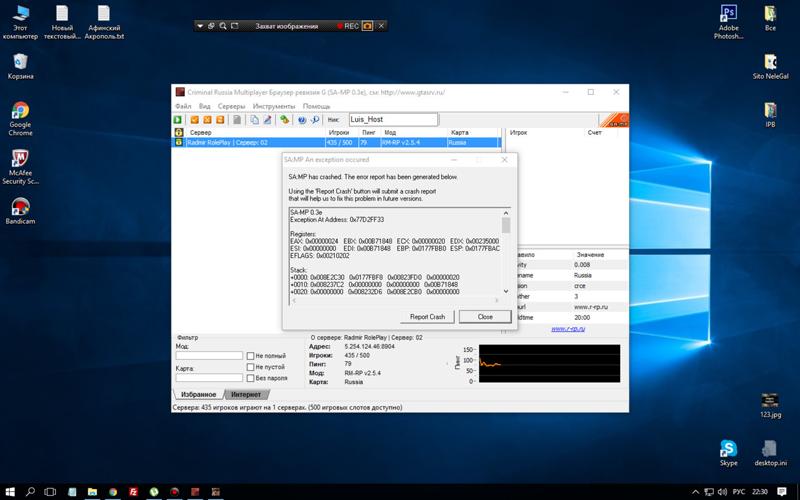Open McAfee Security Scan desktop icon
Image resolution: width=800 pixels, height=500 pixels.
click(20, 167)
